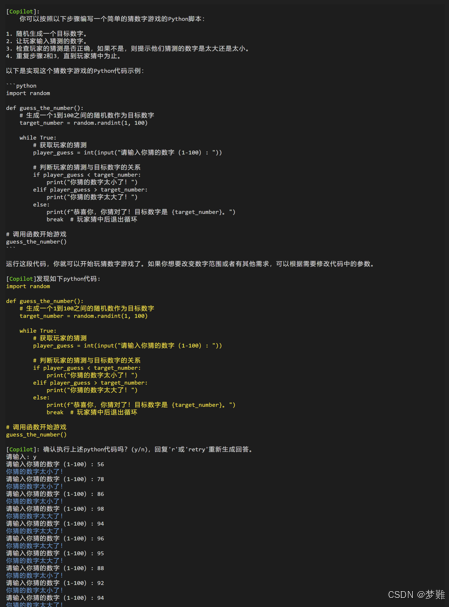
Task: Select the line '1. 随机生成一个目标数字。'
Action: click(x=46, y=34)
